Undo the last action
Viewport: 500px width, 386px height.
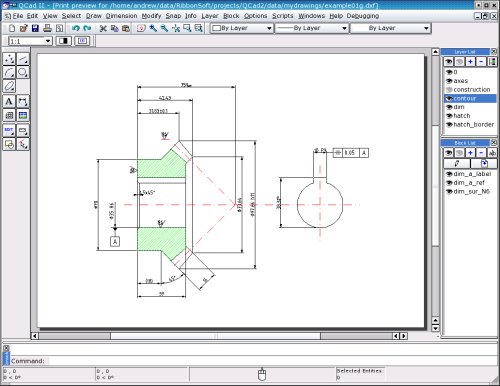coord(76,28)
